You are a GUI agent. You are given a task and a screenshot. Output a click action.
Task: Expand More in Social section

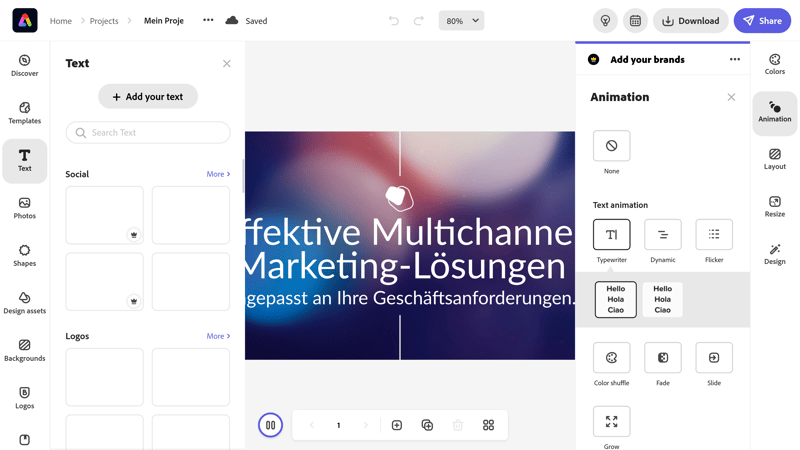point(218,174)
